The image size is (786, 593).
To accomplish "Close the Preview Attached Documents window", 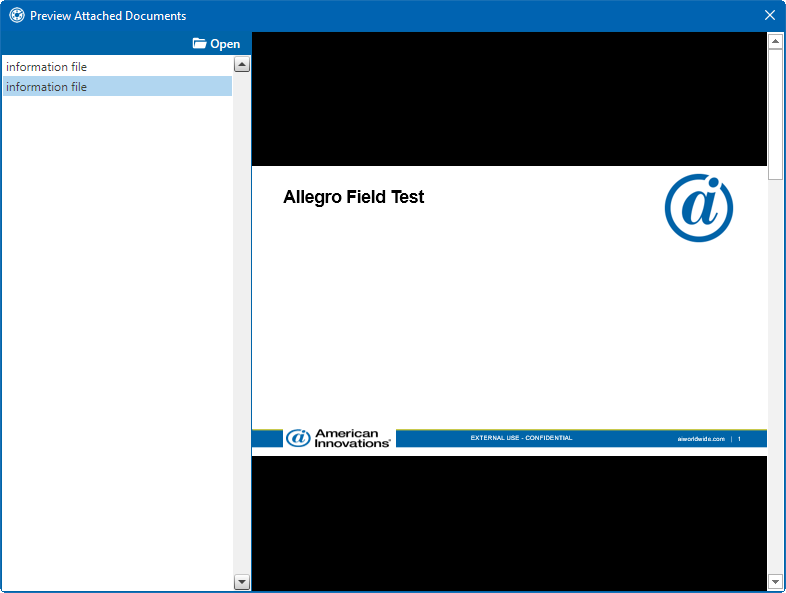I will click(x=770, y=16).
